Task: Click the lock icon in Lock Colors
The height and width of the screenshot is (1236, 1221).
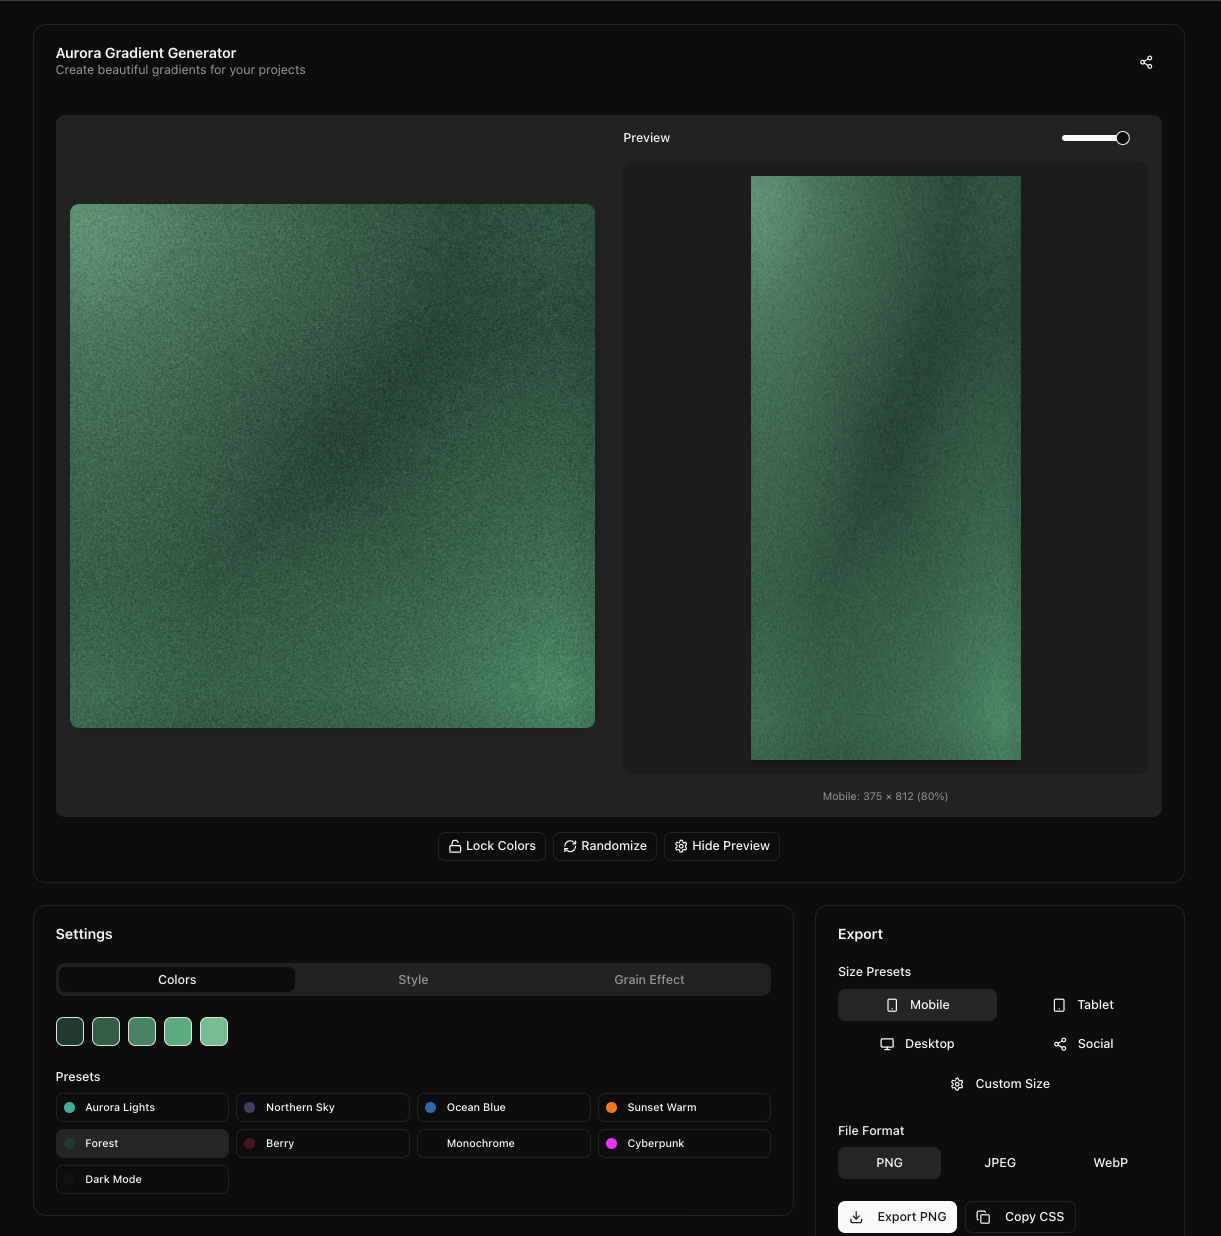Action: (455, 846)
